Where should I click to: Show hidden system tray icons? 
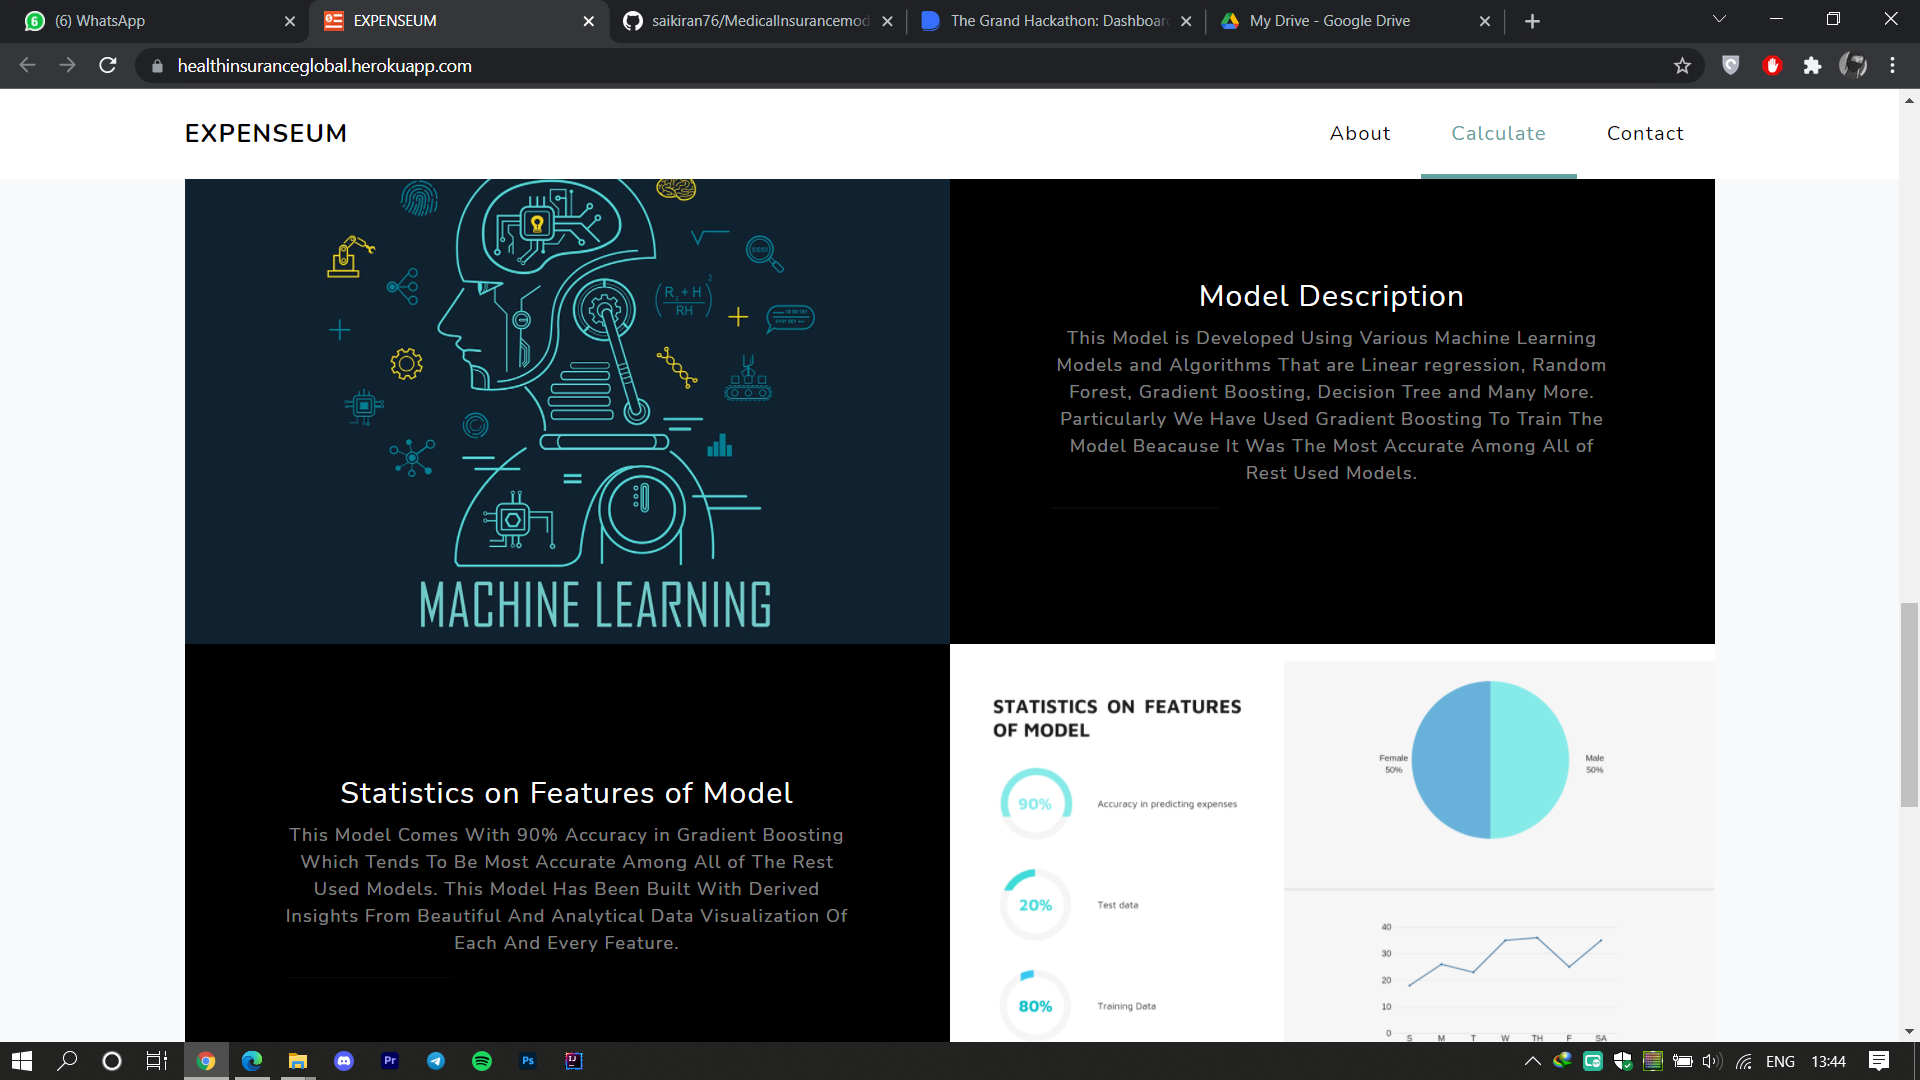[1532, 1061]
